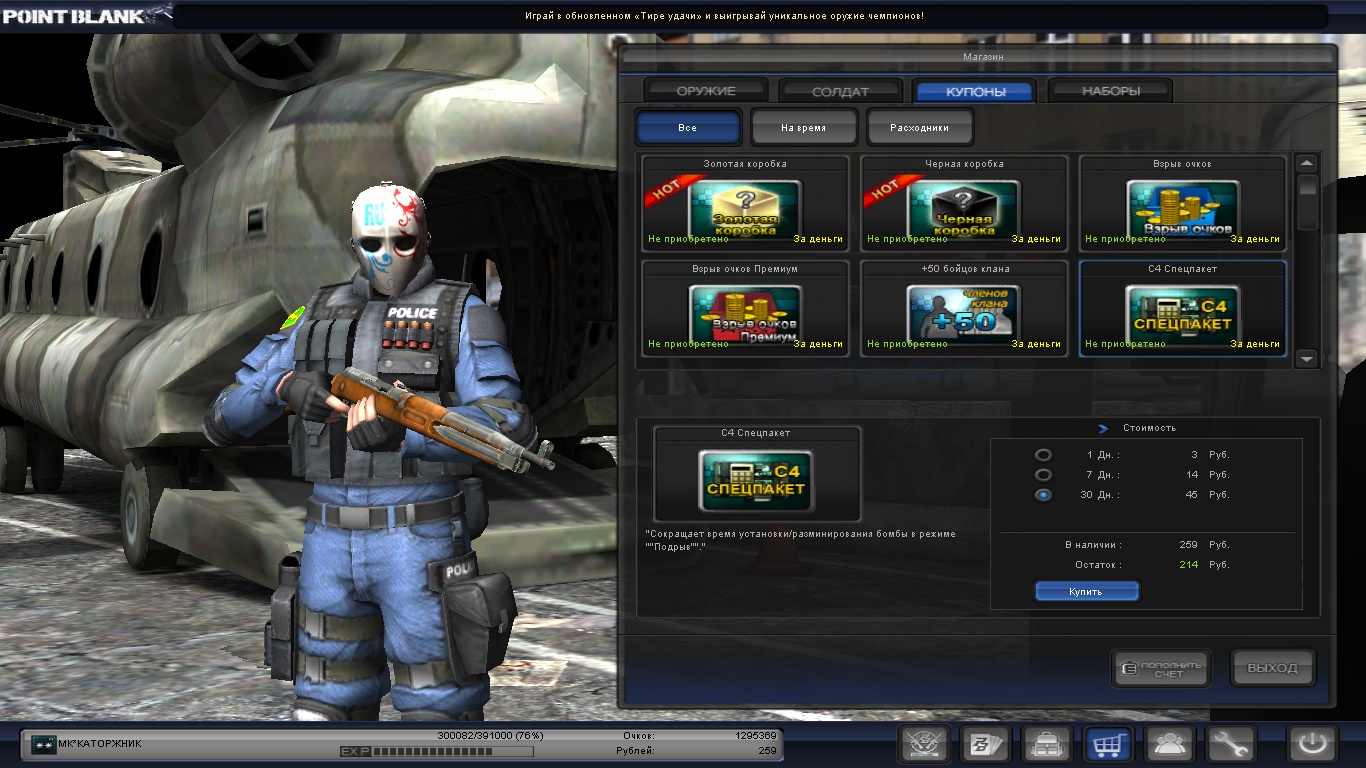Select the Золотая коробка coupon card
1366x768 pixels.
coord(745,203)
